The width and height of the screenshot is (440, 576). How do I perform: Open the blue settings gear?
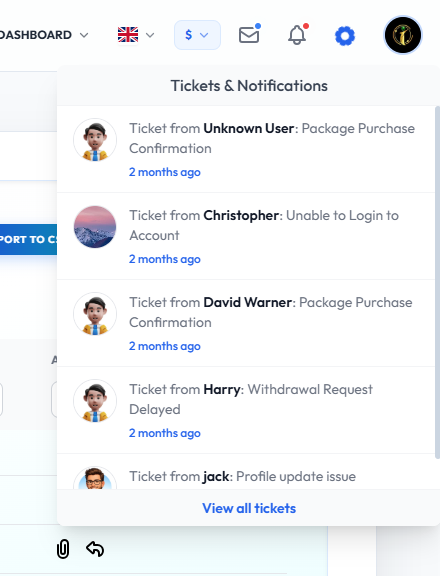point(345,36)
